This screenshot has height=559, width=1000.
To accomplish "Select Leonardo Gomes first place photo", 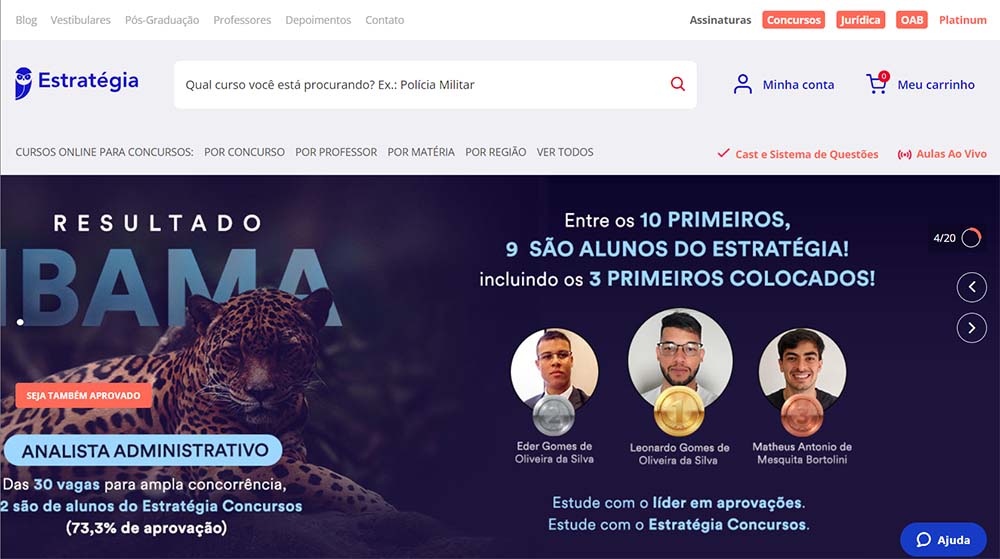I will click(680, 361).
